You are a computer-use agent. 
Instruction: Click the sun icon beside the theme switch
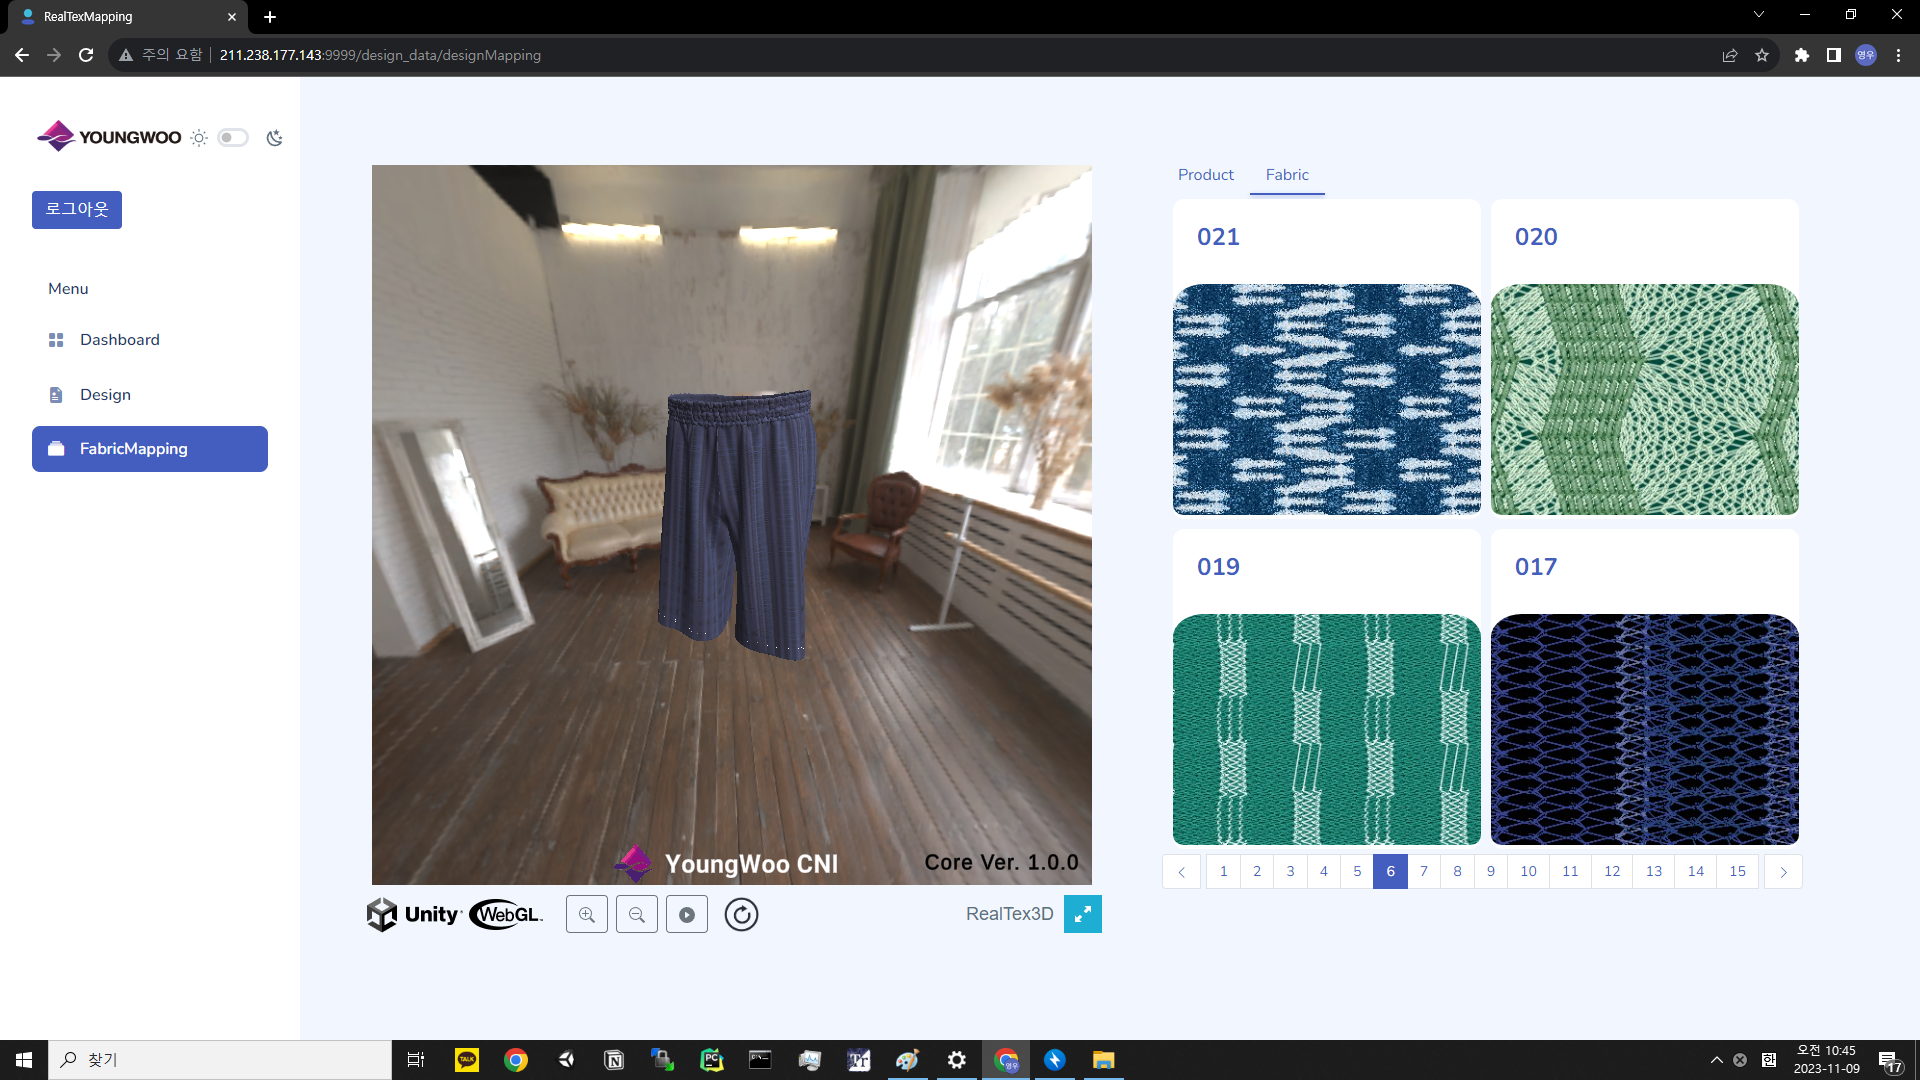tap(199, 138)
